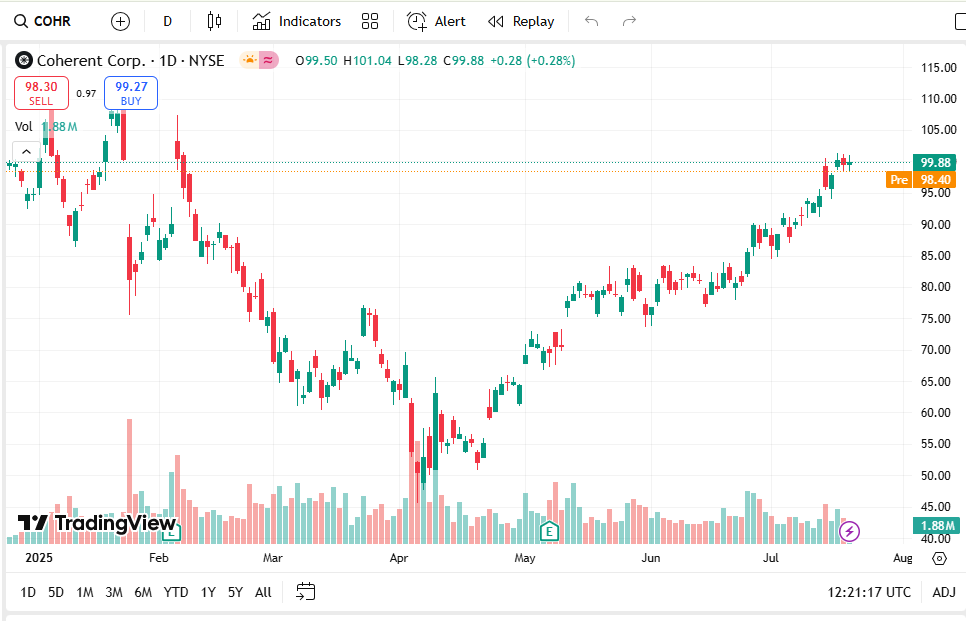Screen dimensions: 966x621
Task: Click the Vol indicator legend label
Action: [23, 126]
